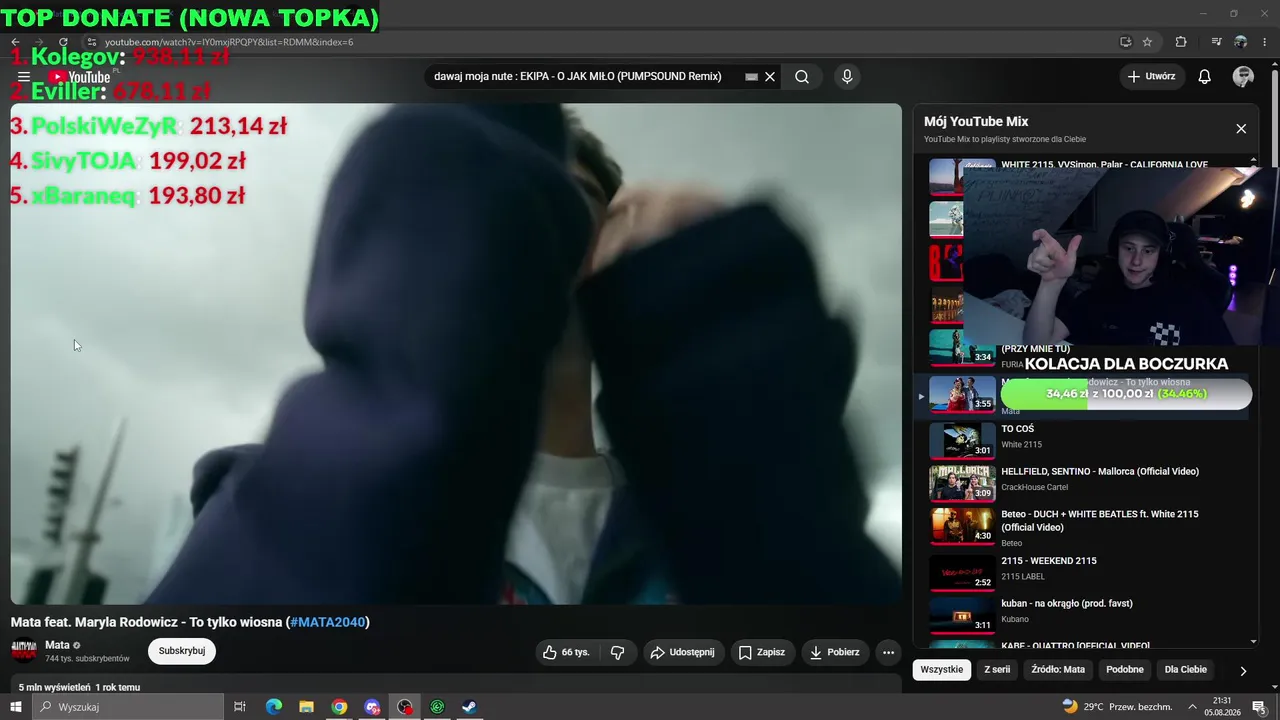Image resolution: width=1280 pixels, height=720 pixels.
Task: Play CALIFORNIA LOVE from the mix playlist
Action: click(1104, 164)
